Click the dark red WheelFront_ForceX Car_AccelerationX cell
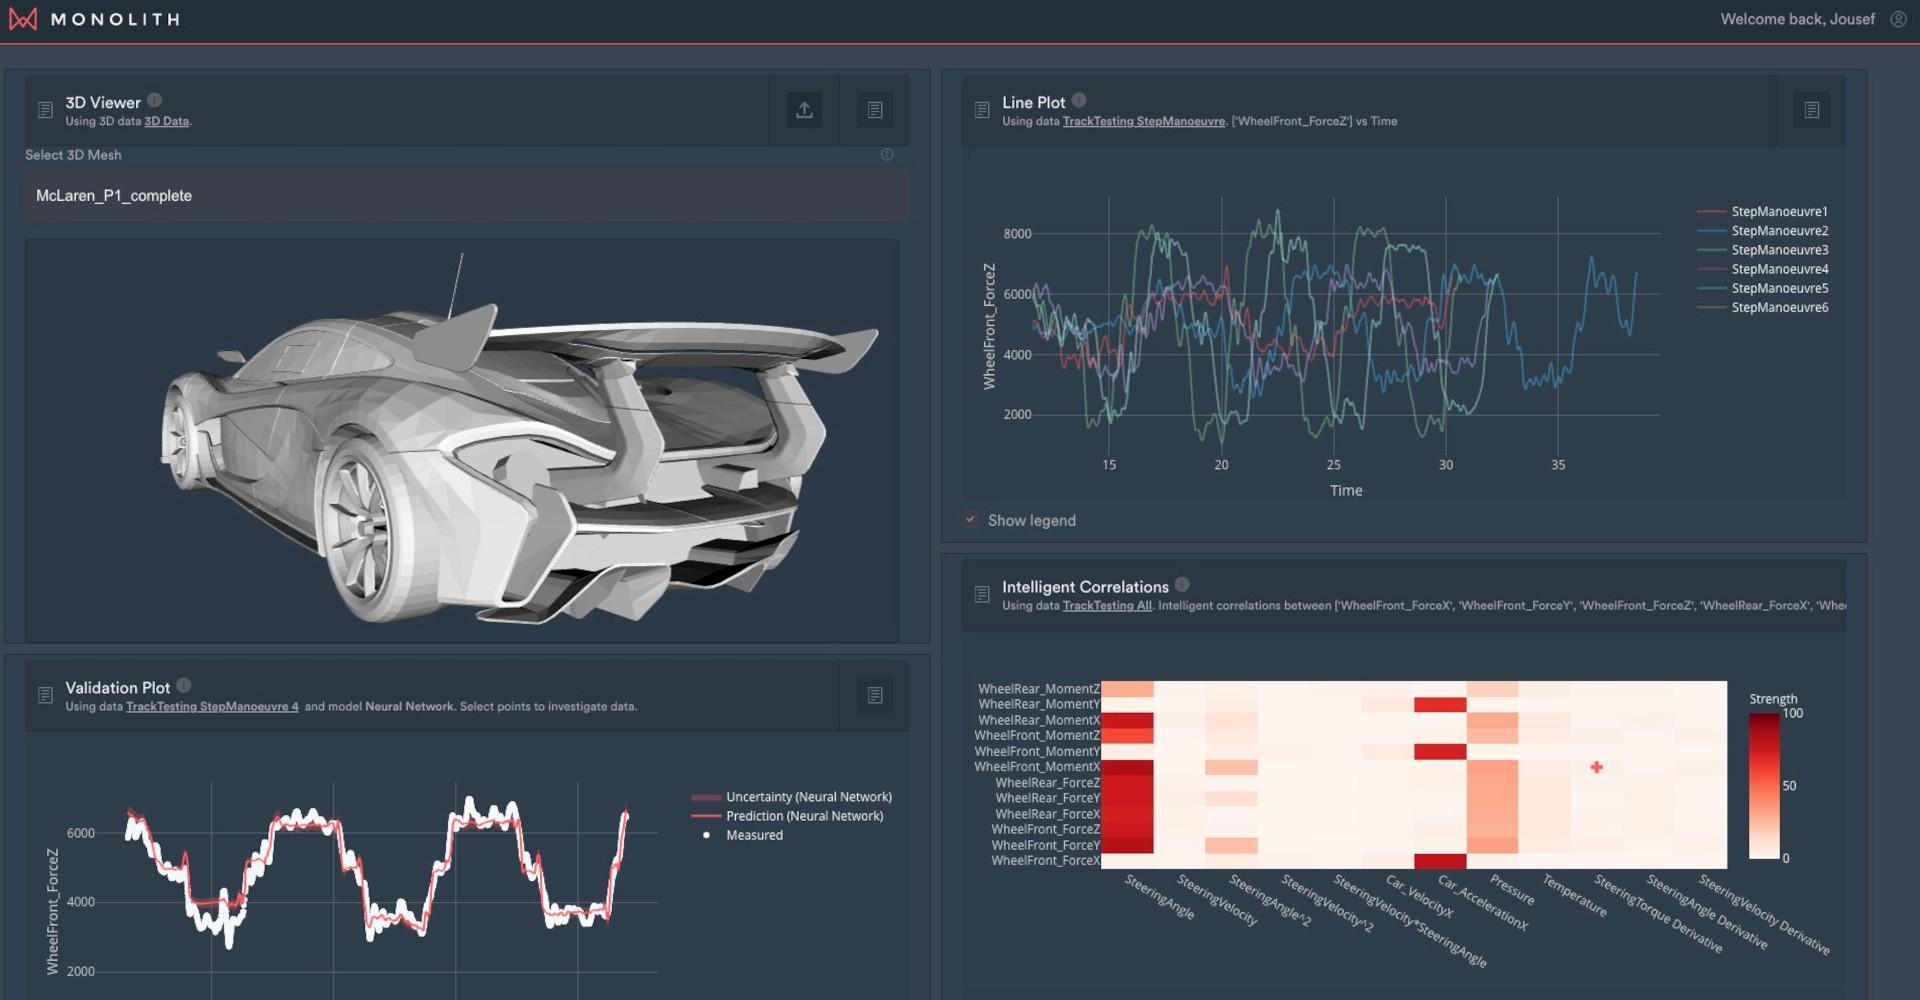 [1440, 860]
